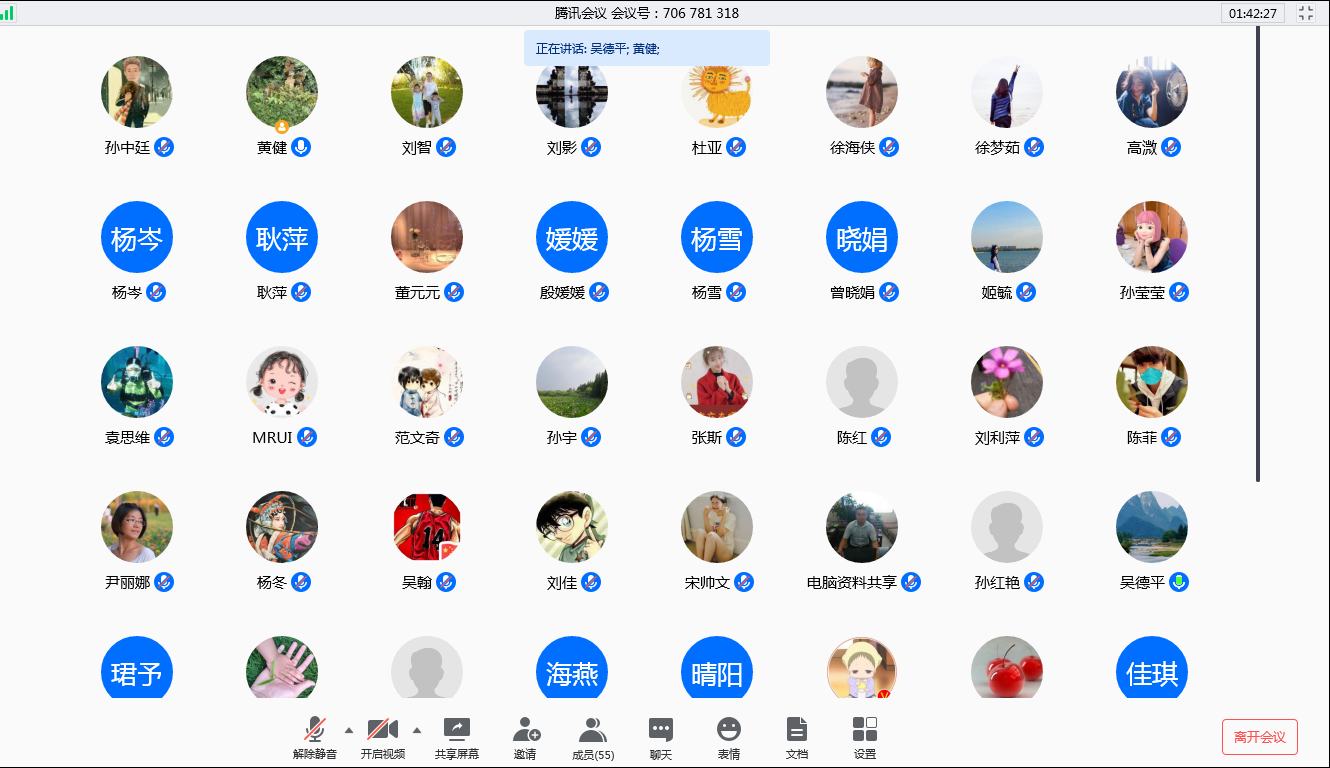The height and width of the screenshot is (768, 1330).
Task: Click the microphone icon next to 黄健
Action: point(301,147)
